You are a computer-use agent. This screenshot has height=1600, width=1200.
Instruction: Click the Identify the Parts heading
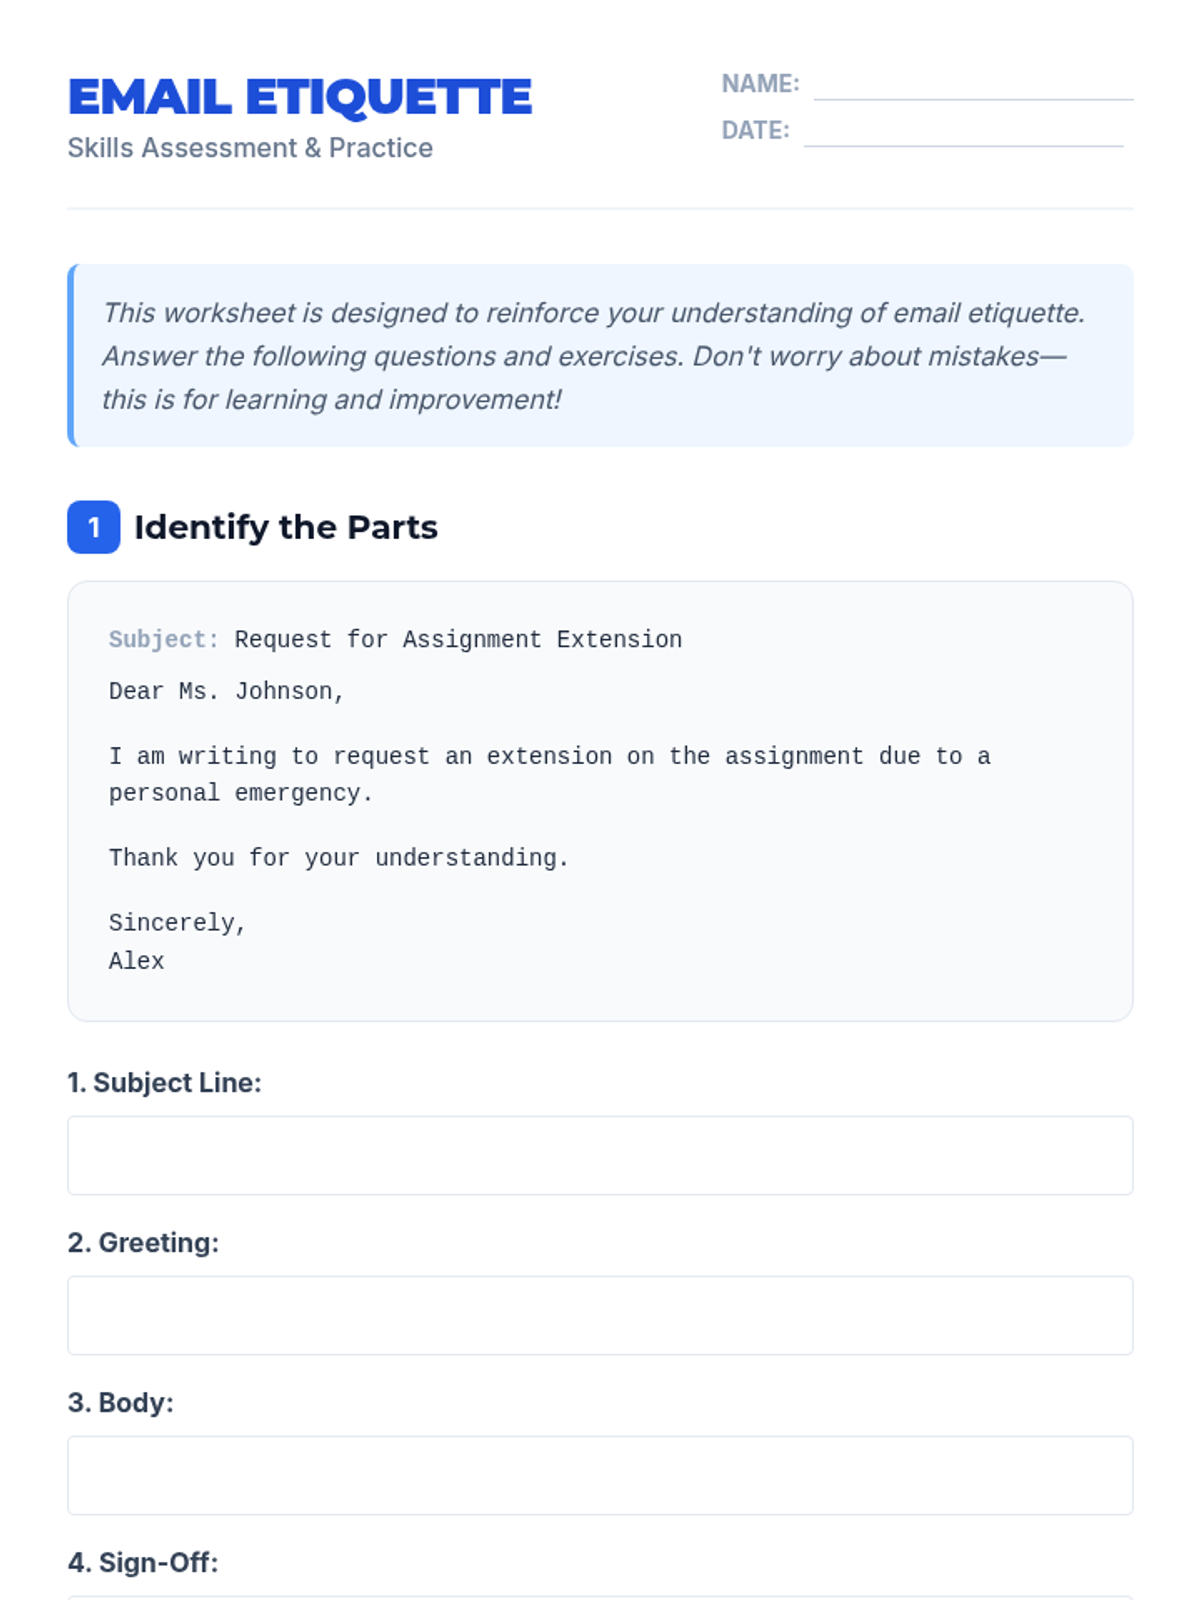286,527
